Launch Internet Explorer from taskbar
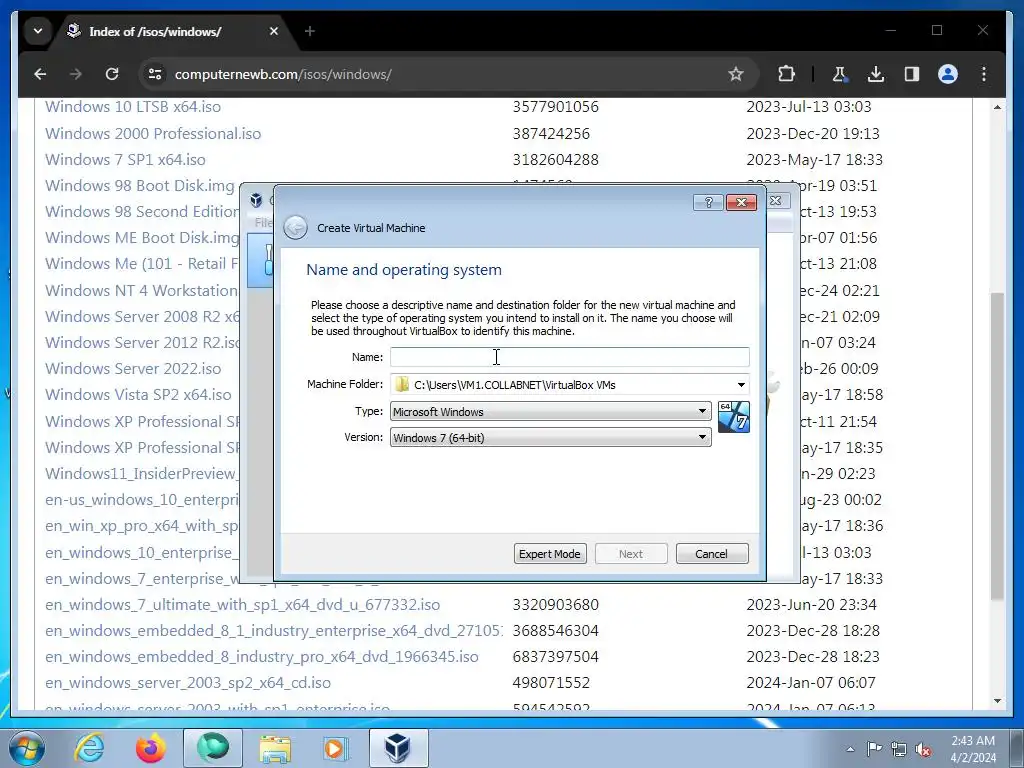The image size is (1024, 768). pyautogui.click(x=89, y=748)
